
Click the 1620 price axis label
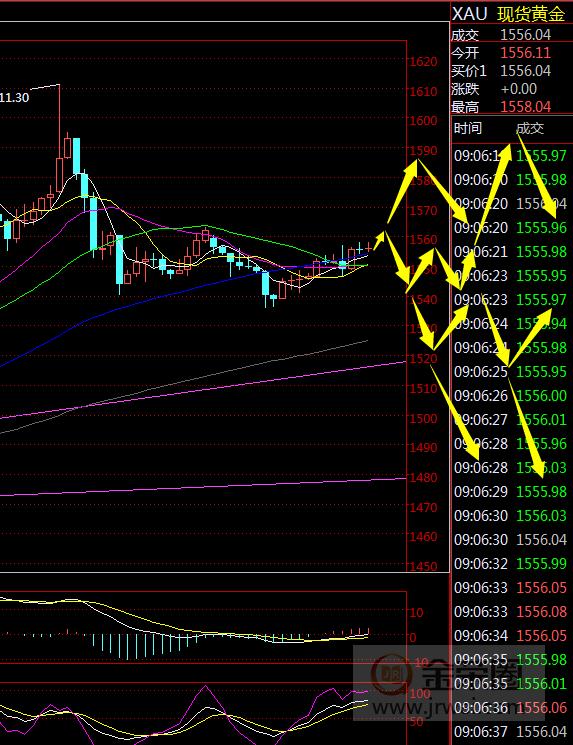click(x=423, y=62)
